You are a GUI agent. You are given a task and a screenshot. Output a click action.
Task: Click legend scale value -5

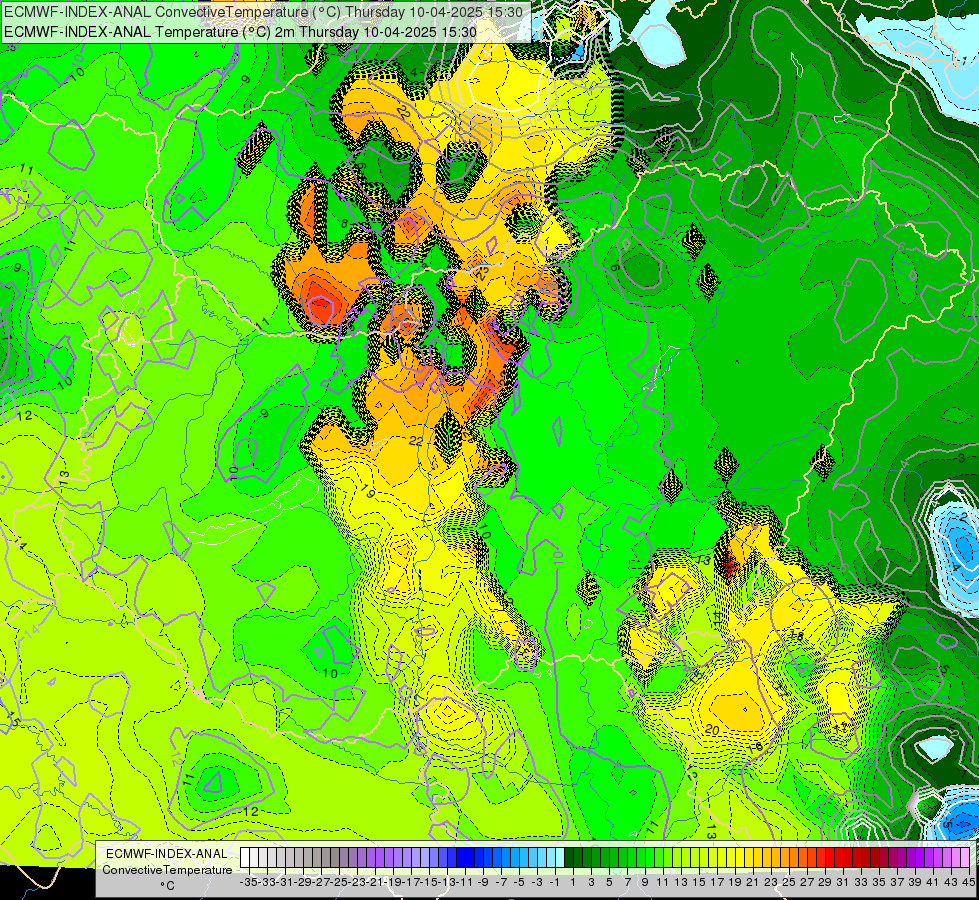(519, 882)
